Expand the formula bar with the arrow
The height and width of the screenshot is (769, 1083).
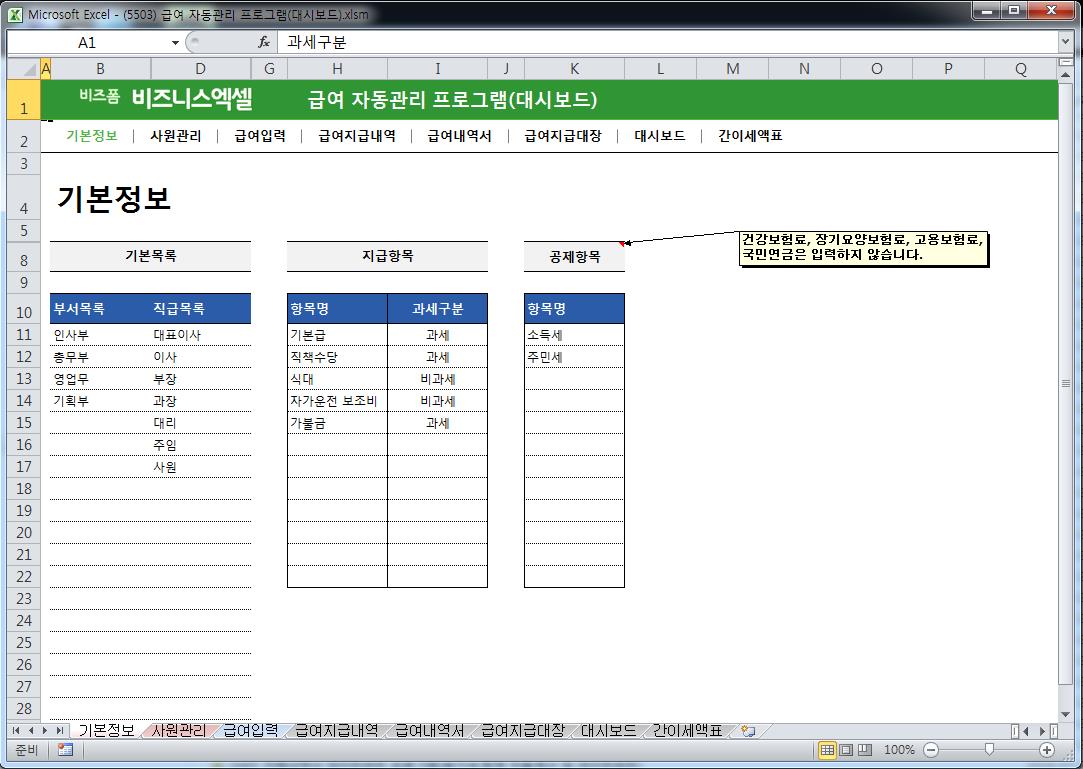pos(1065,42)
